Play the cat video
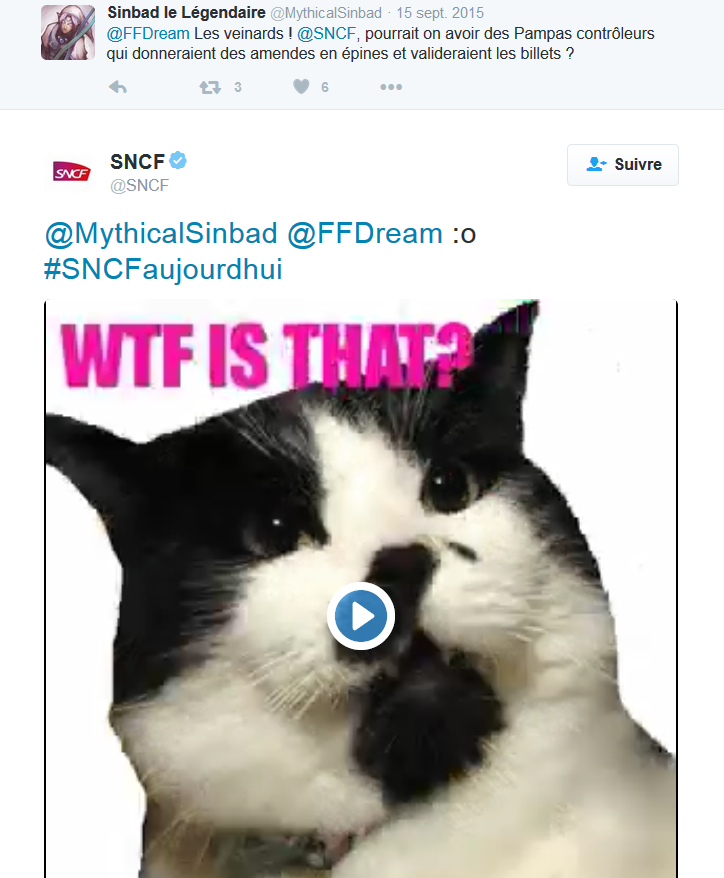The height and width of the screenshot is (878, 724). [361, 616]
